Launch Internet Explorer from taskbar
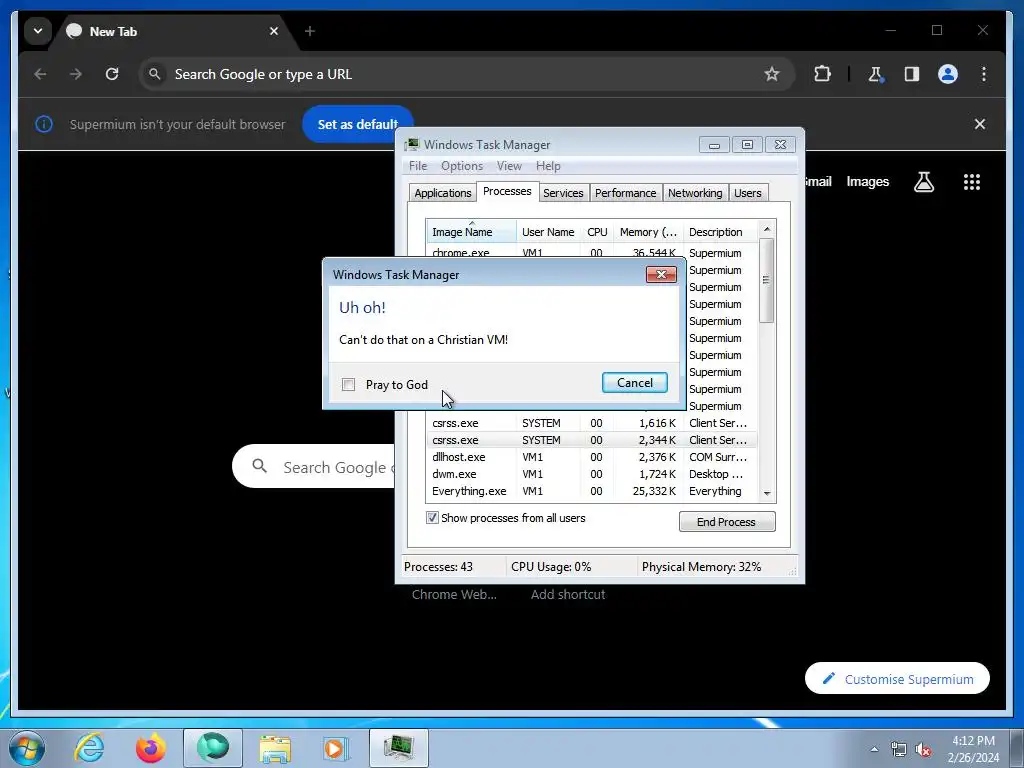 tap(89, 748)
